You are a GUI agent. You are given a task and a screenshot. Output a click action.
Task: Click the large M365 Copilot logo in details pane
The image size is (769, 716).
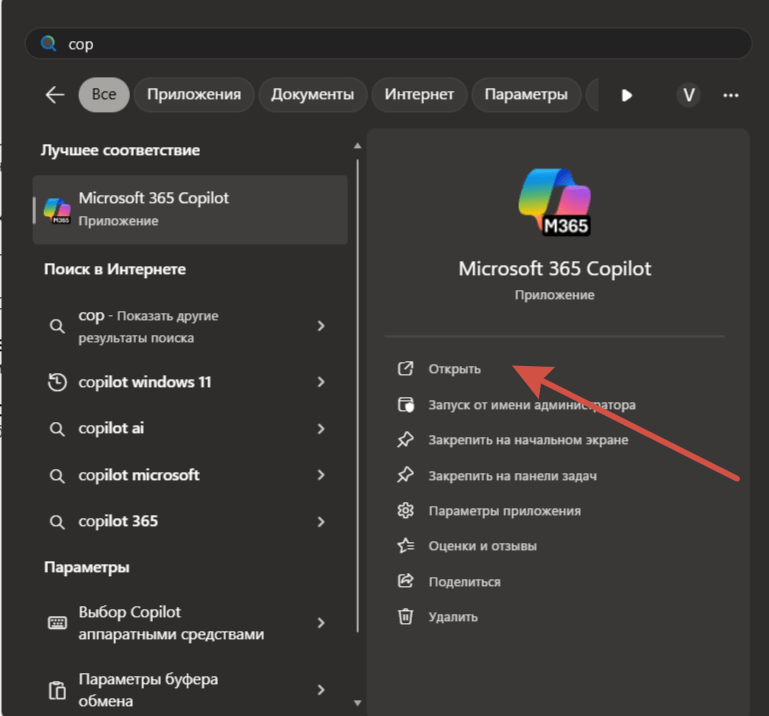555,202
